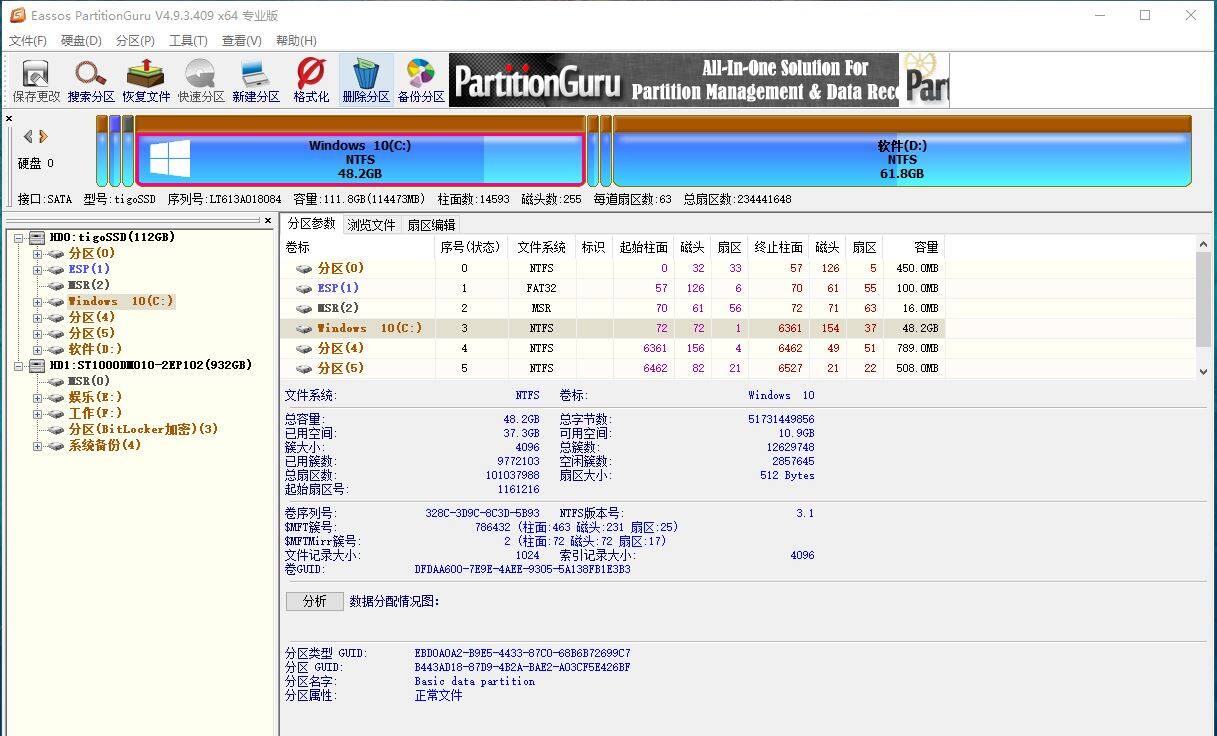This screenshot has width=1217, height=736.
Task: Open the 分区(P) menu
Action: [x=135, y=41]
